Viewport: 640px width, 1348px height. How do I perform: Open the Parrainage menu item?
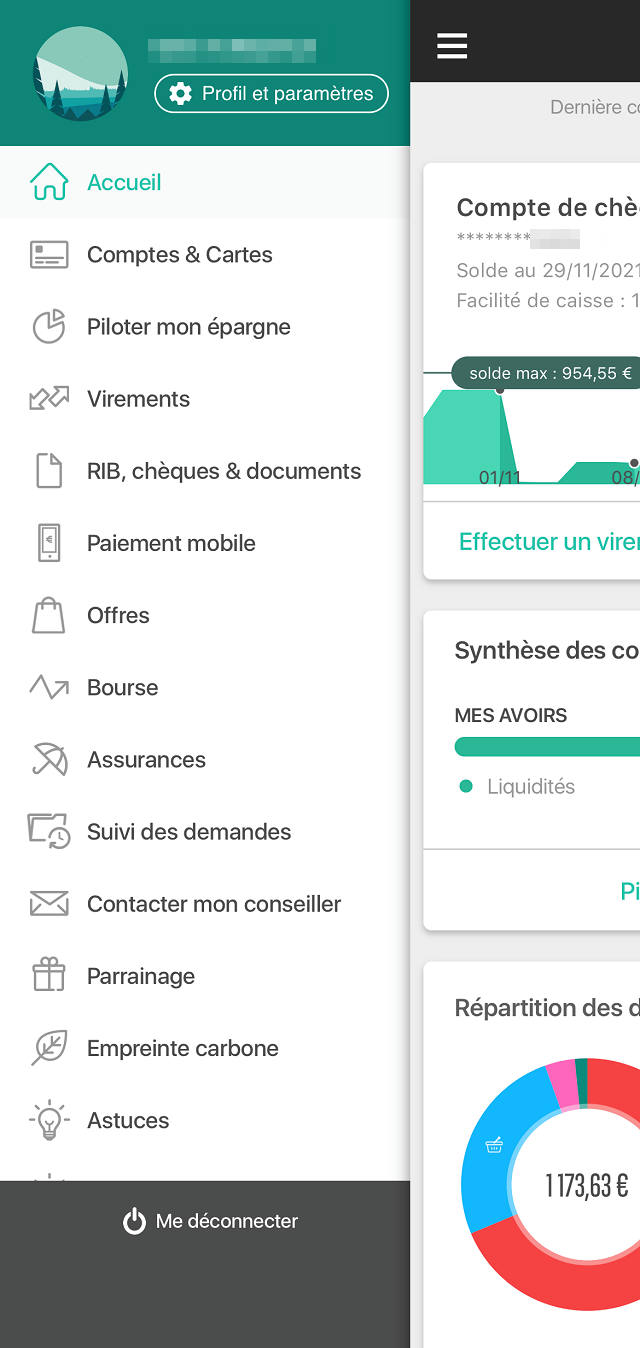[205, 976]
